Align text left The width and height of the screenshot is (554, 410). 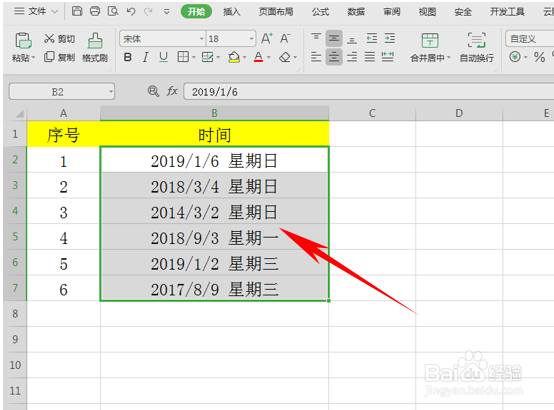tap(316, 57)
